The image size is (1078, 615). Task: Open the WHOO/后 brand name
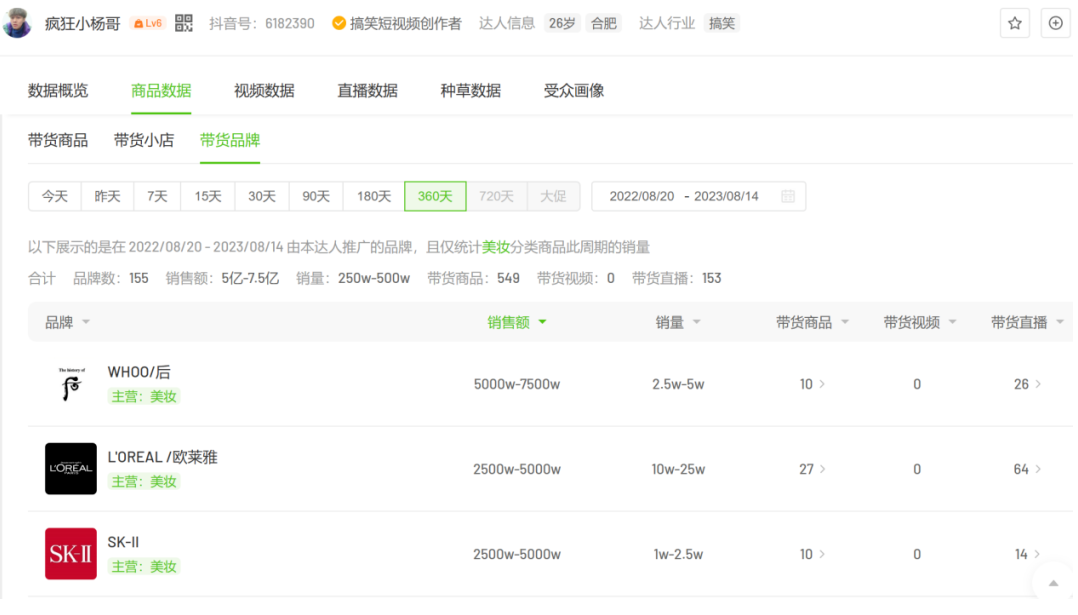(139, 372)
